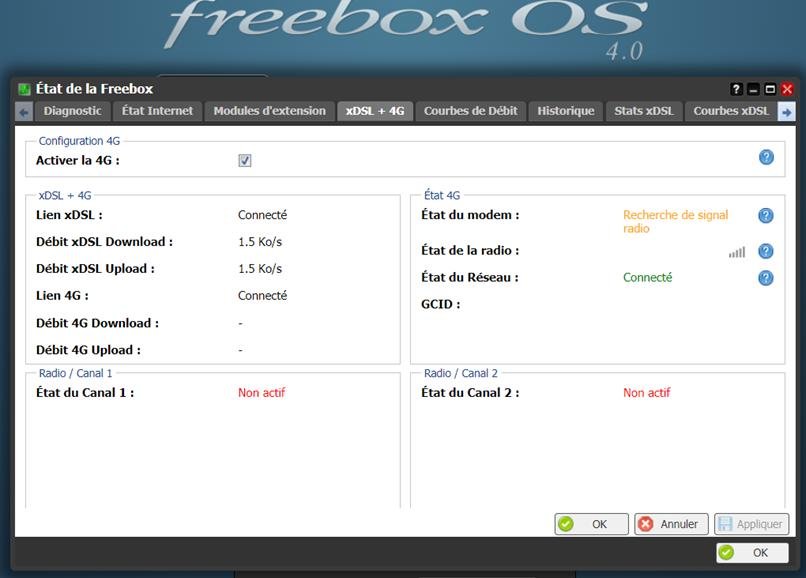Viewport: 806px width, 578px height.
Task: Click the green Freebox icon in title bar
Action: click(x=25, y=89)
